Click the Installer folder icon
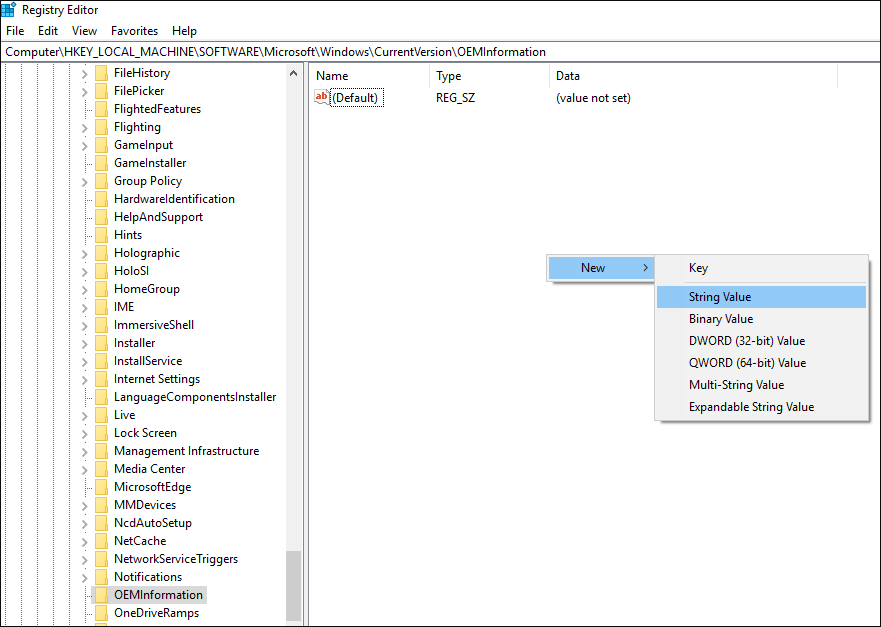 (102, 343)
